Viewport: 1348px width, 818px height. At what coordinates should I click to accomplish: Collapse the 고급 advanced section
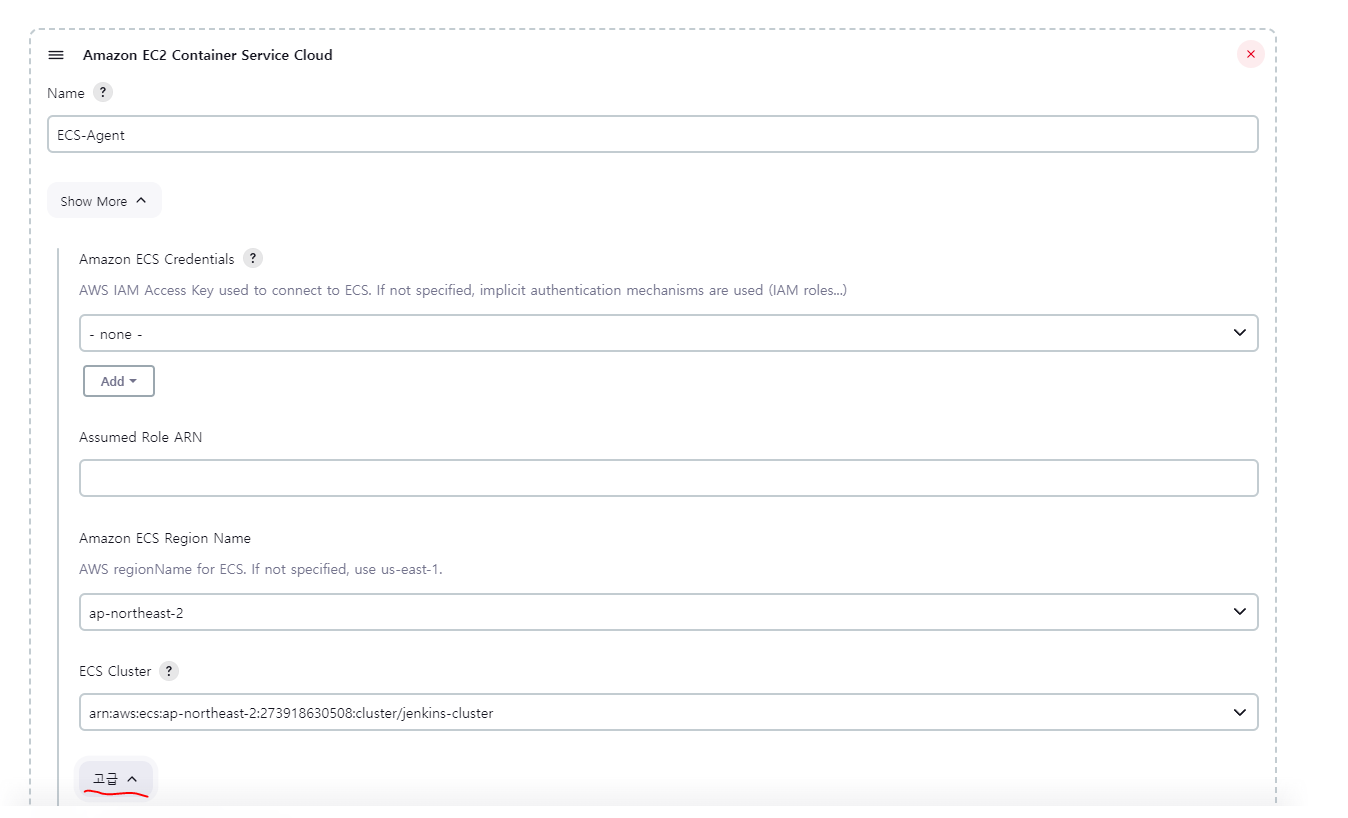click(x=116, y=778)
